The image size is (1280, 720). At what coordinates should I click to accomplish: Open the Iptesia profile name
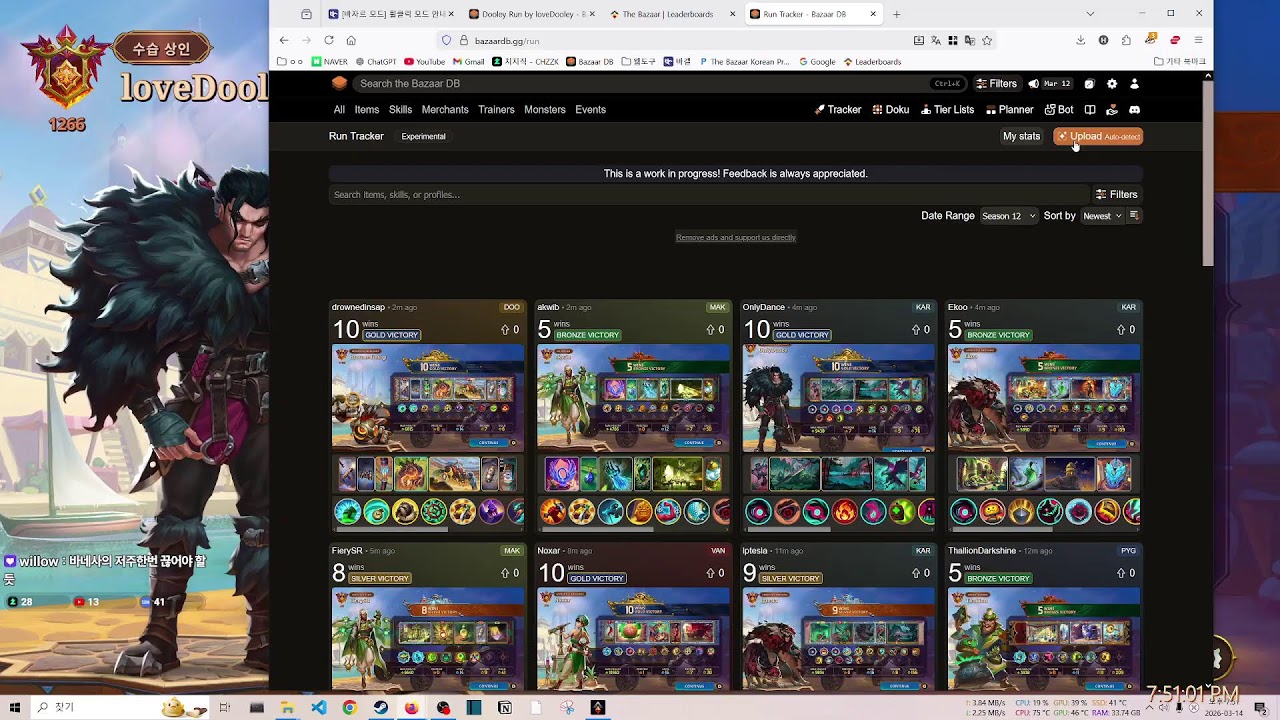[x=755, y=551]
